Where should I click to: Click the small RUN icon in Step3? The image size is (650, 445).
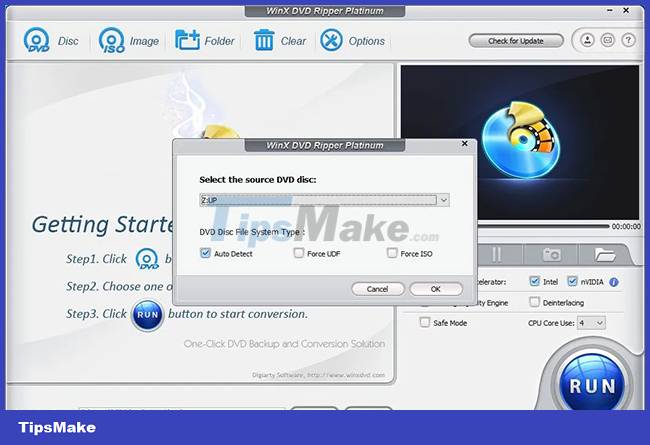tap(147, 315)
